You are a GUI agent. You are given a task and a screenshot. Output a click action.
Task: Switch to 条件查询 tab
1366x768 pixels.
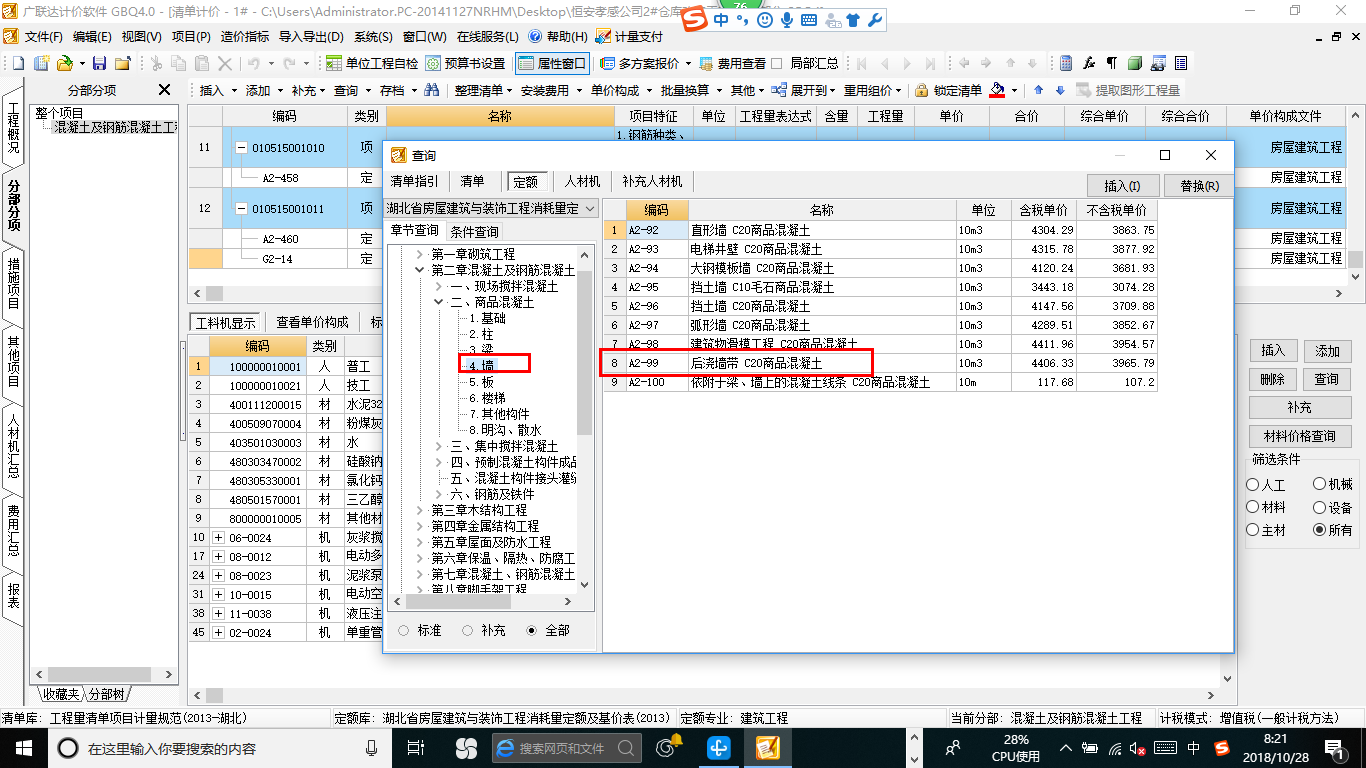coord(474,231)
